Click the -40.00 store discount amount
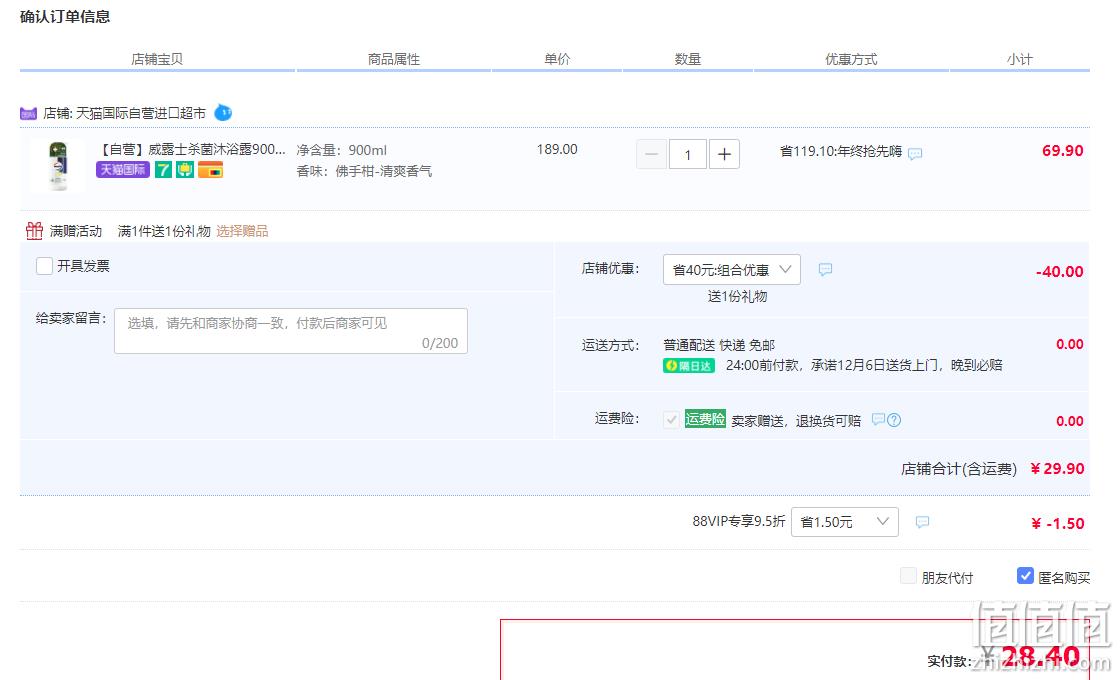 (1059, 271)
